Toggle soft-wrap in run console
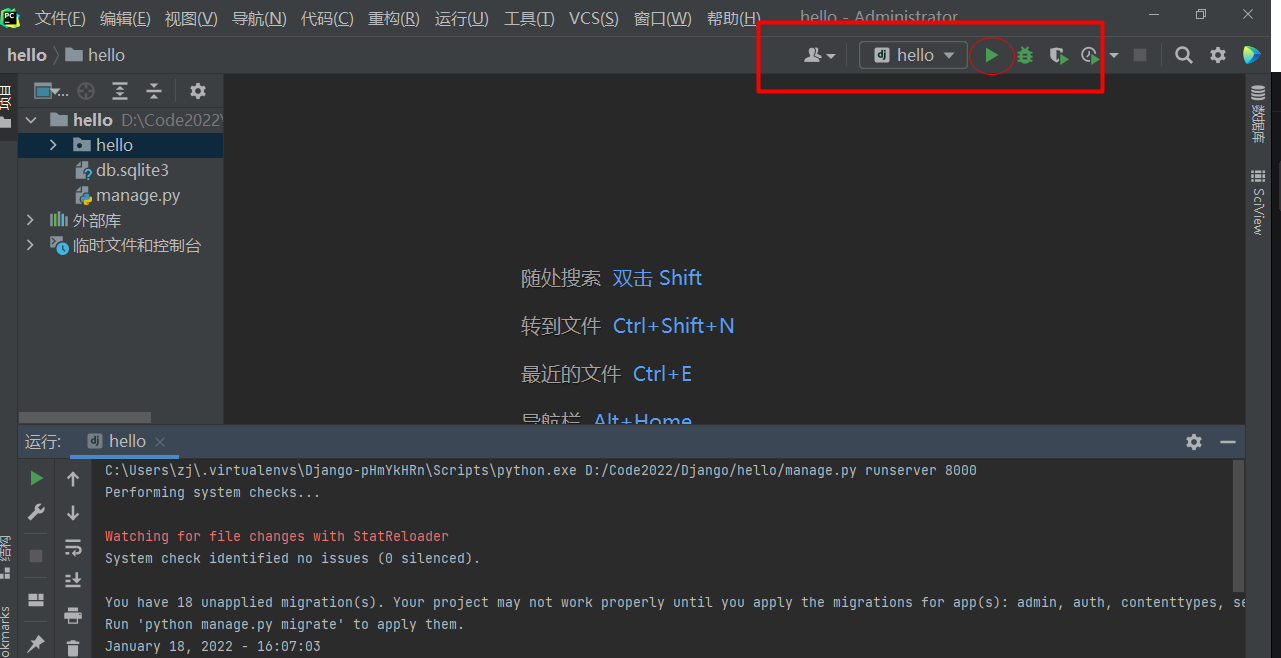The height and width of the screenshot is (658, 1281). [73, 547]
